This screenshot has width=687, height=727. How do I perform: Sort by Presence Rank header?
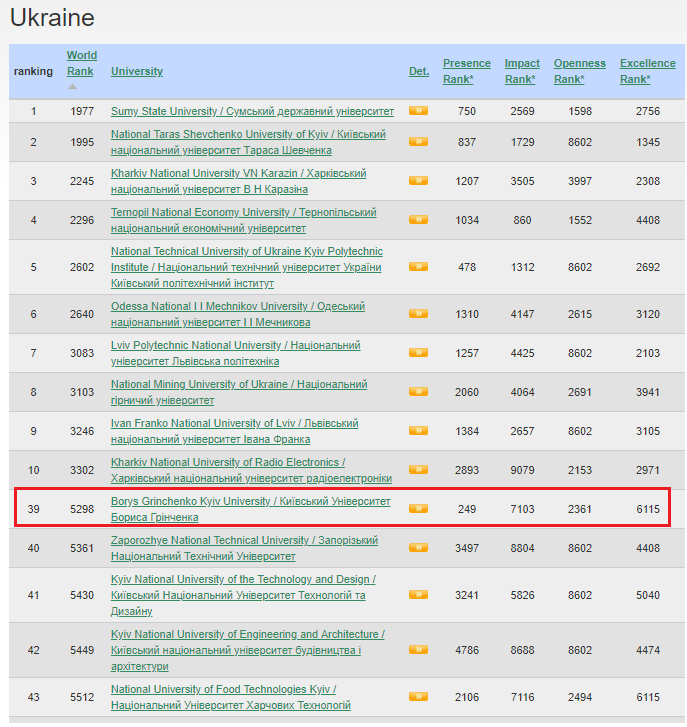(467, 71)
